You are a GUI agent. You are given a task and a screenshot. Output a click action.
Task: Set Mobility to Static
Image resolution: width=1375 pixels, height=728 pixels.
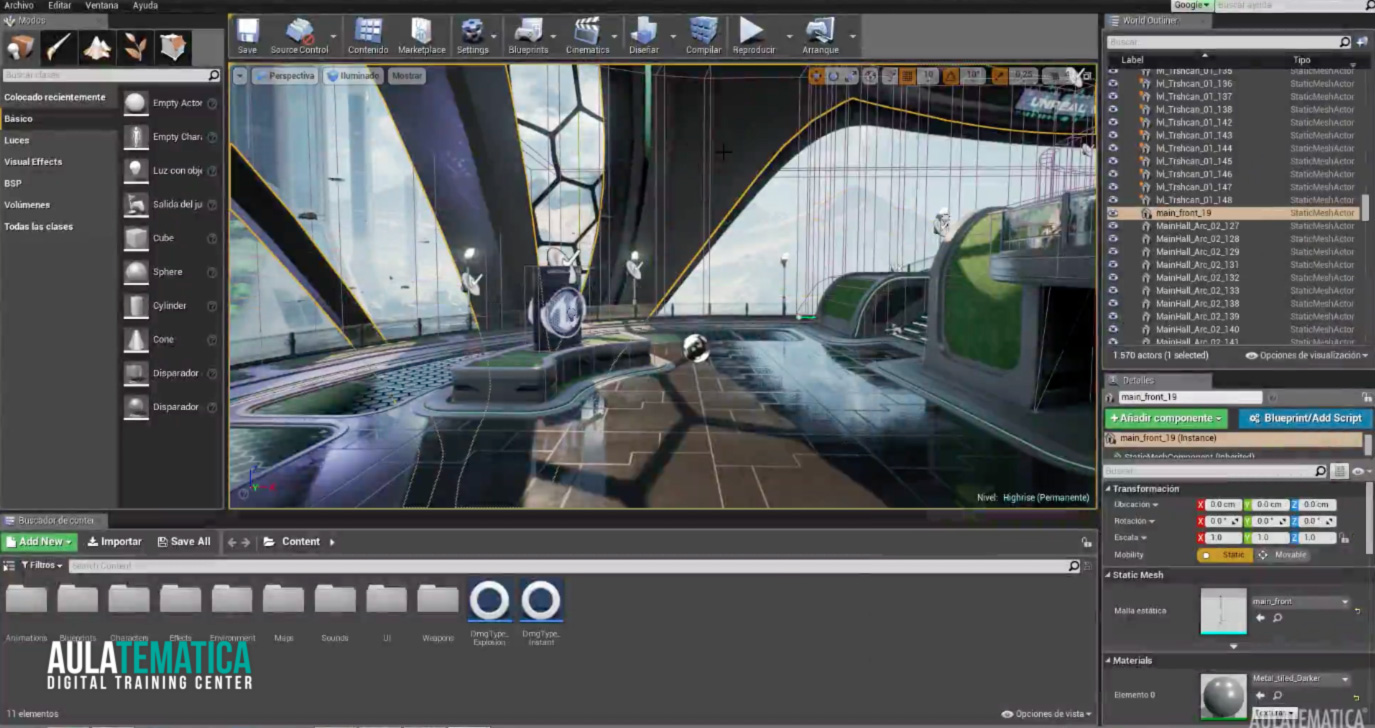[1225, 555]
